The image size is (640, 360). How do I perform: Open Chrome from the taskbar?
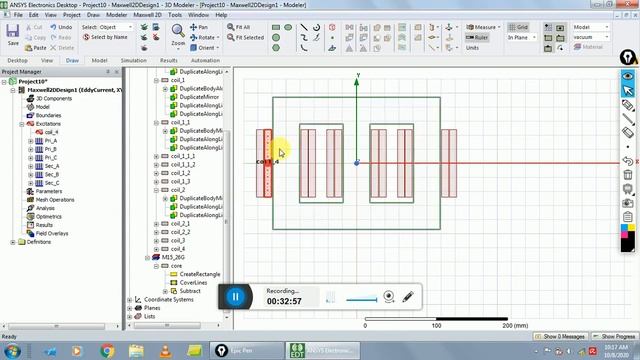tap(107, 351)
